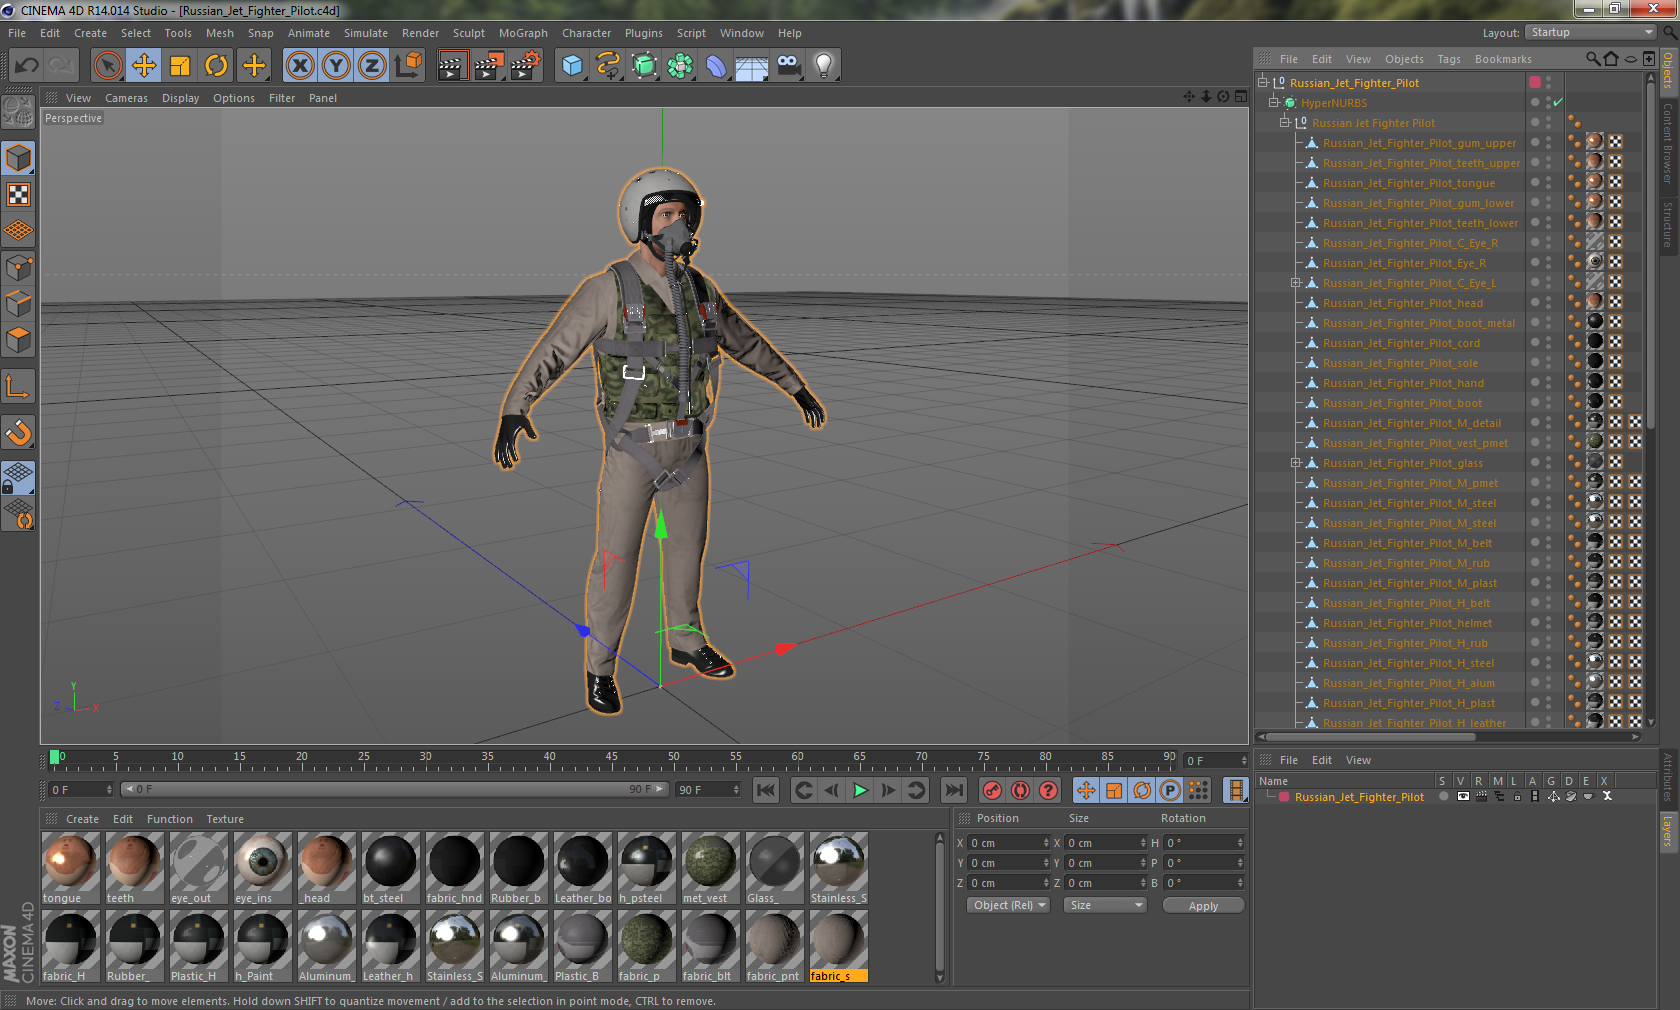
Task: Expand Russian_Jet_Fighter_Pilot_C_Eye_L object
Action: [x=1295, y=283]
